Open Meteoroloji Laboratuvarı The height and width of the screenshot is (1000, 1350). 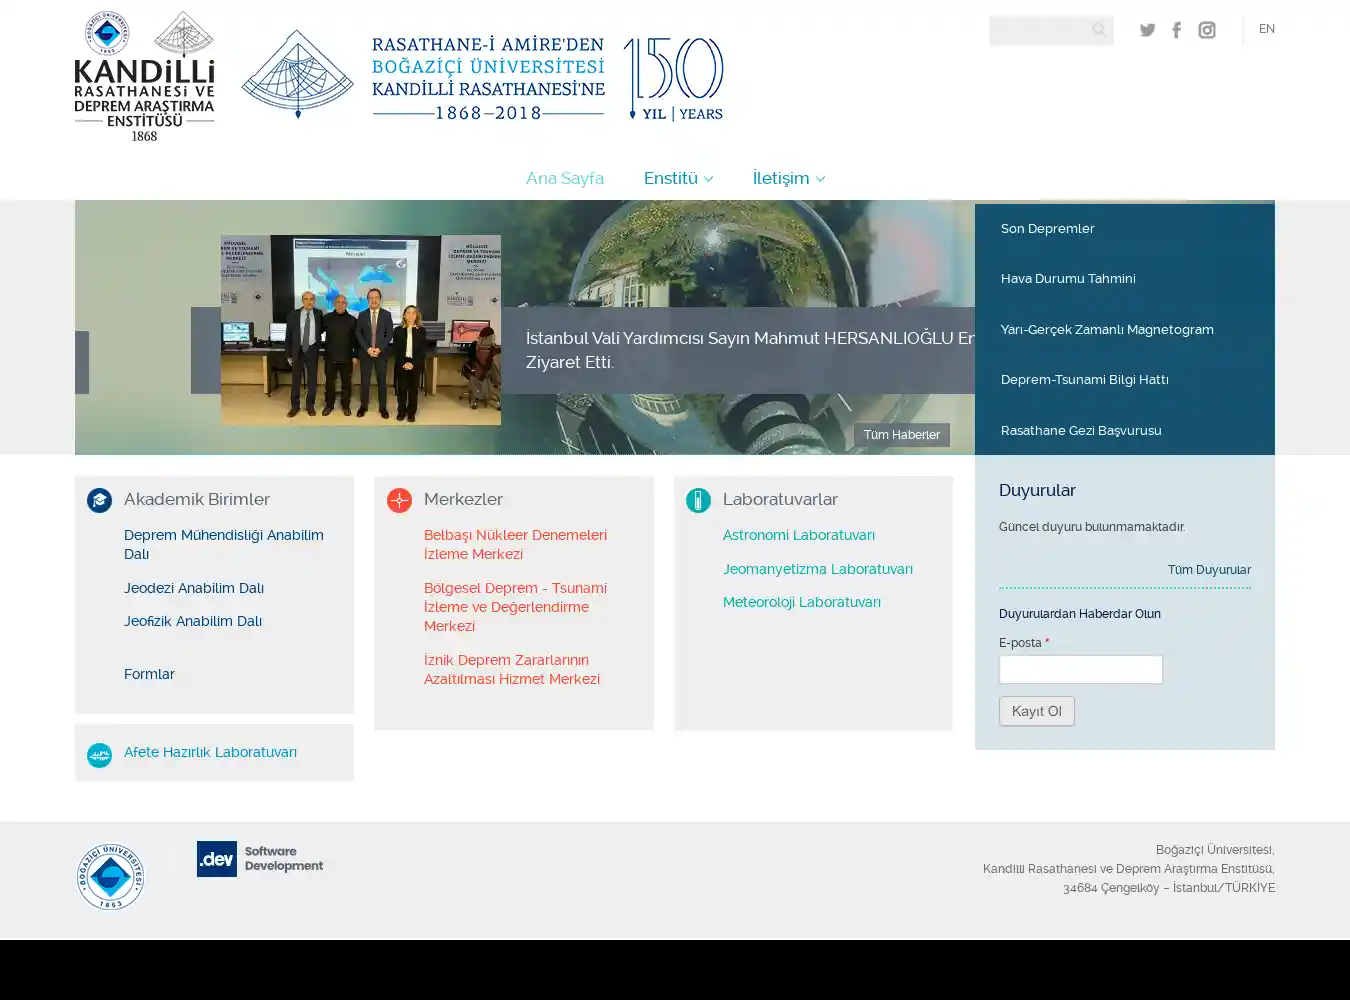coord(802,602)
